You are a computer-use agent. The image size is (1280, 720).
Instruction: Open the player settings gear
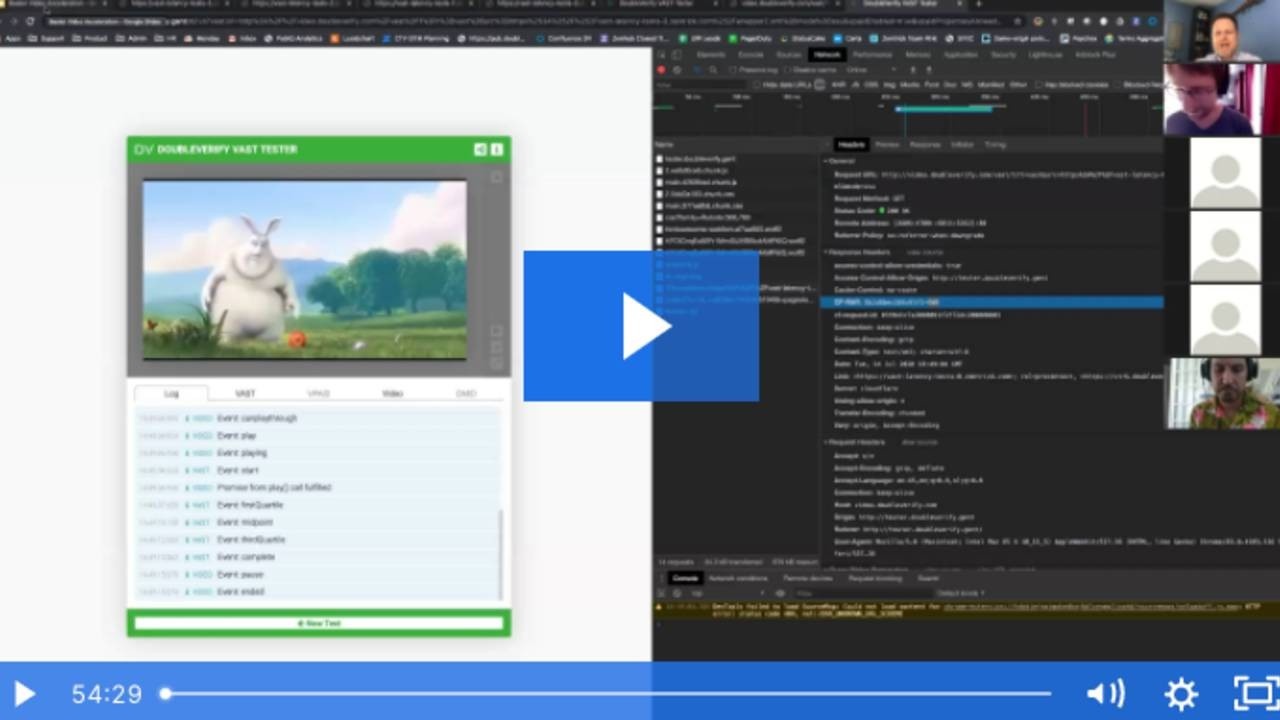coord(1181,693)
